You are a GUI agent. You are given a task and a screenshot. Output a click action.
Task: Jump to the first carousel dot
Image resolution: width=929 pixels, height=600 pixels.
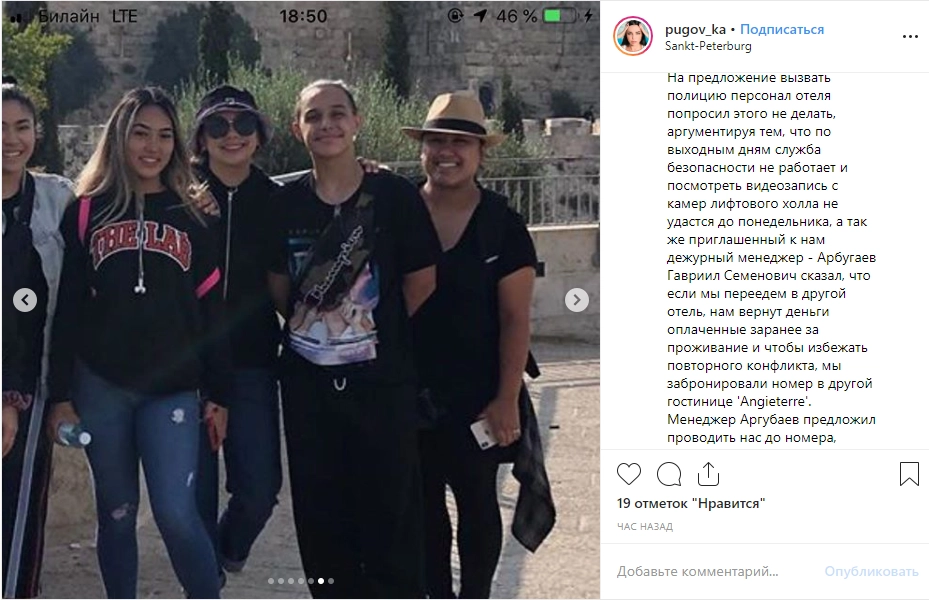point(271,581)
